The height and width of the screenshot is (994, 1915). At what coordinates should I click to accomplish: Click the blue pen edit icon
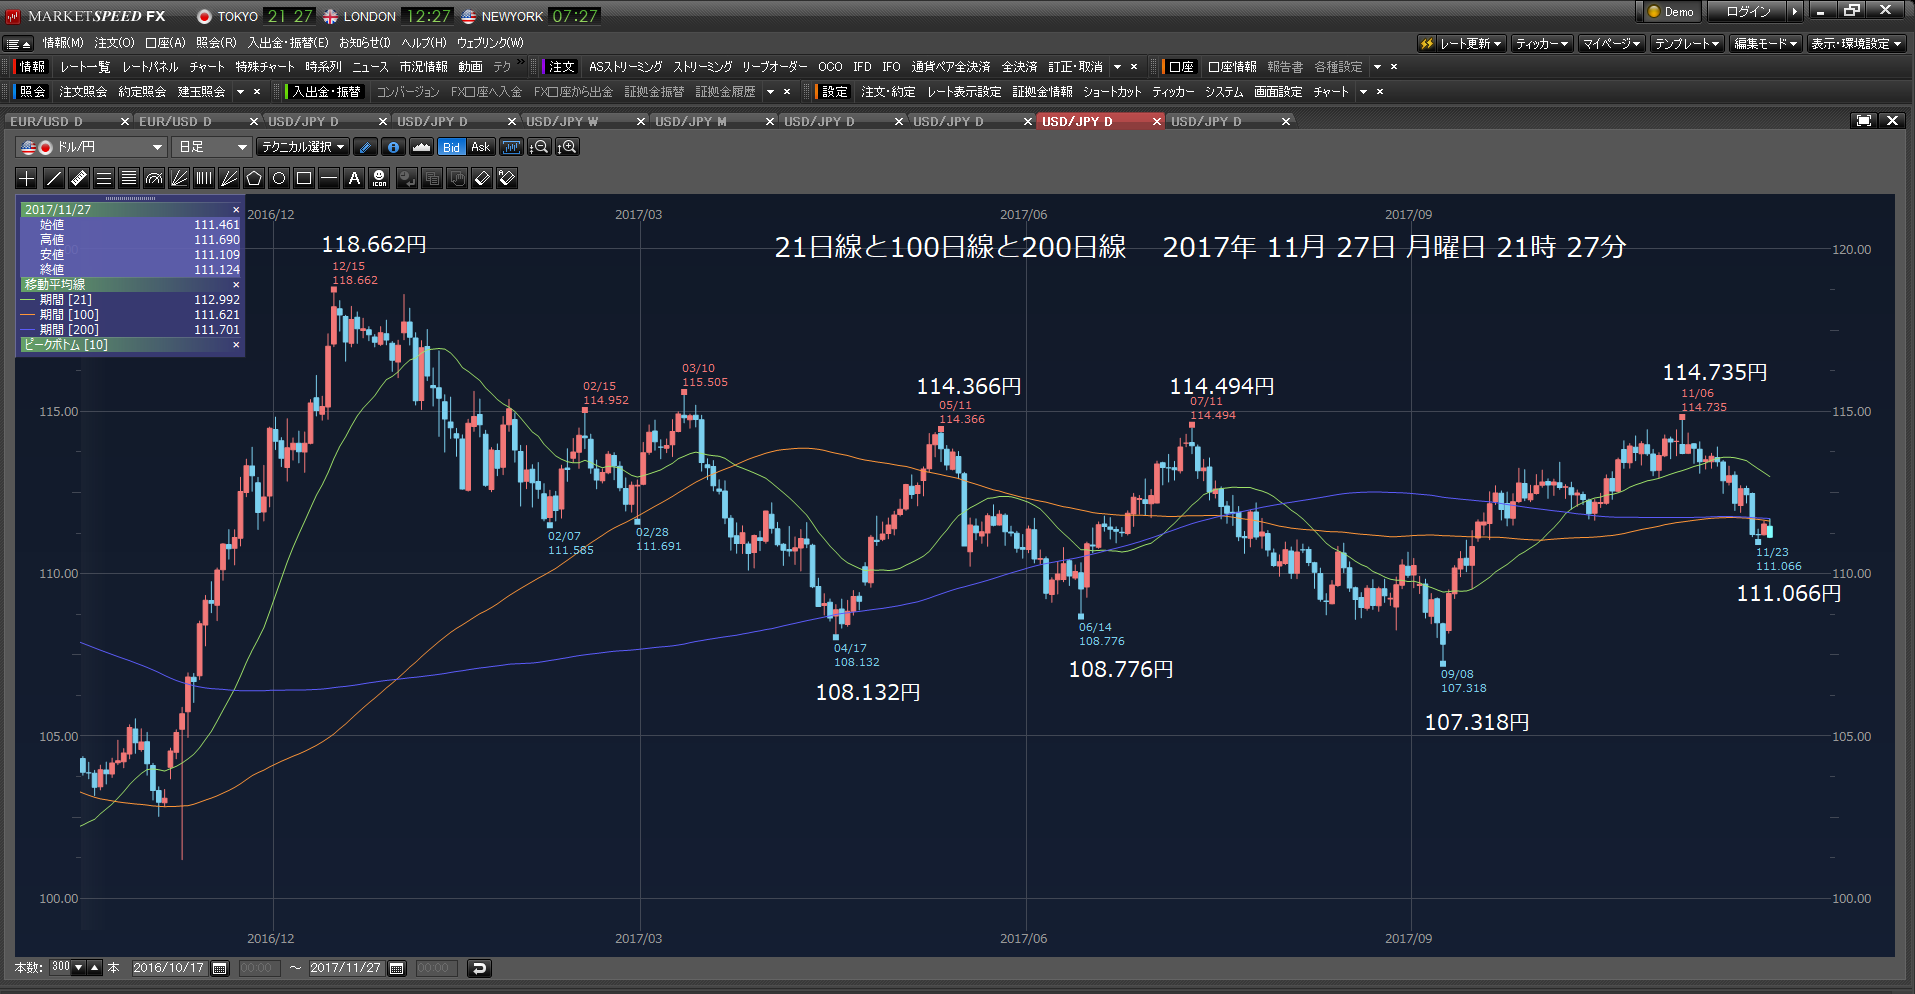365,147
